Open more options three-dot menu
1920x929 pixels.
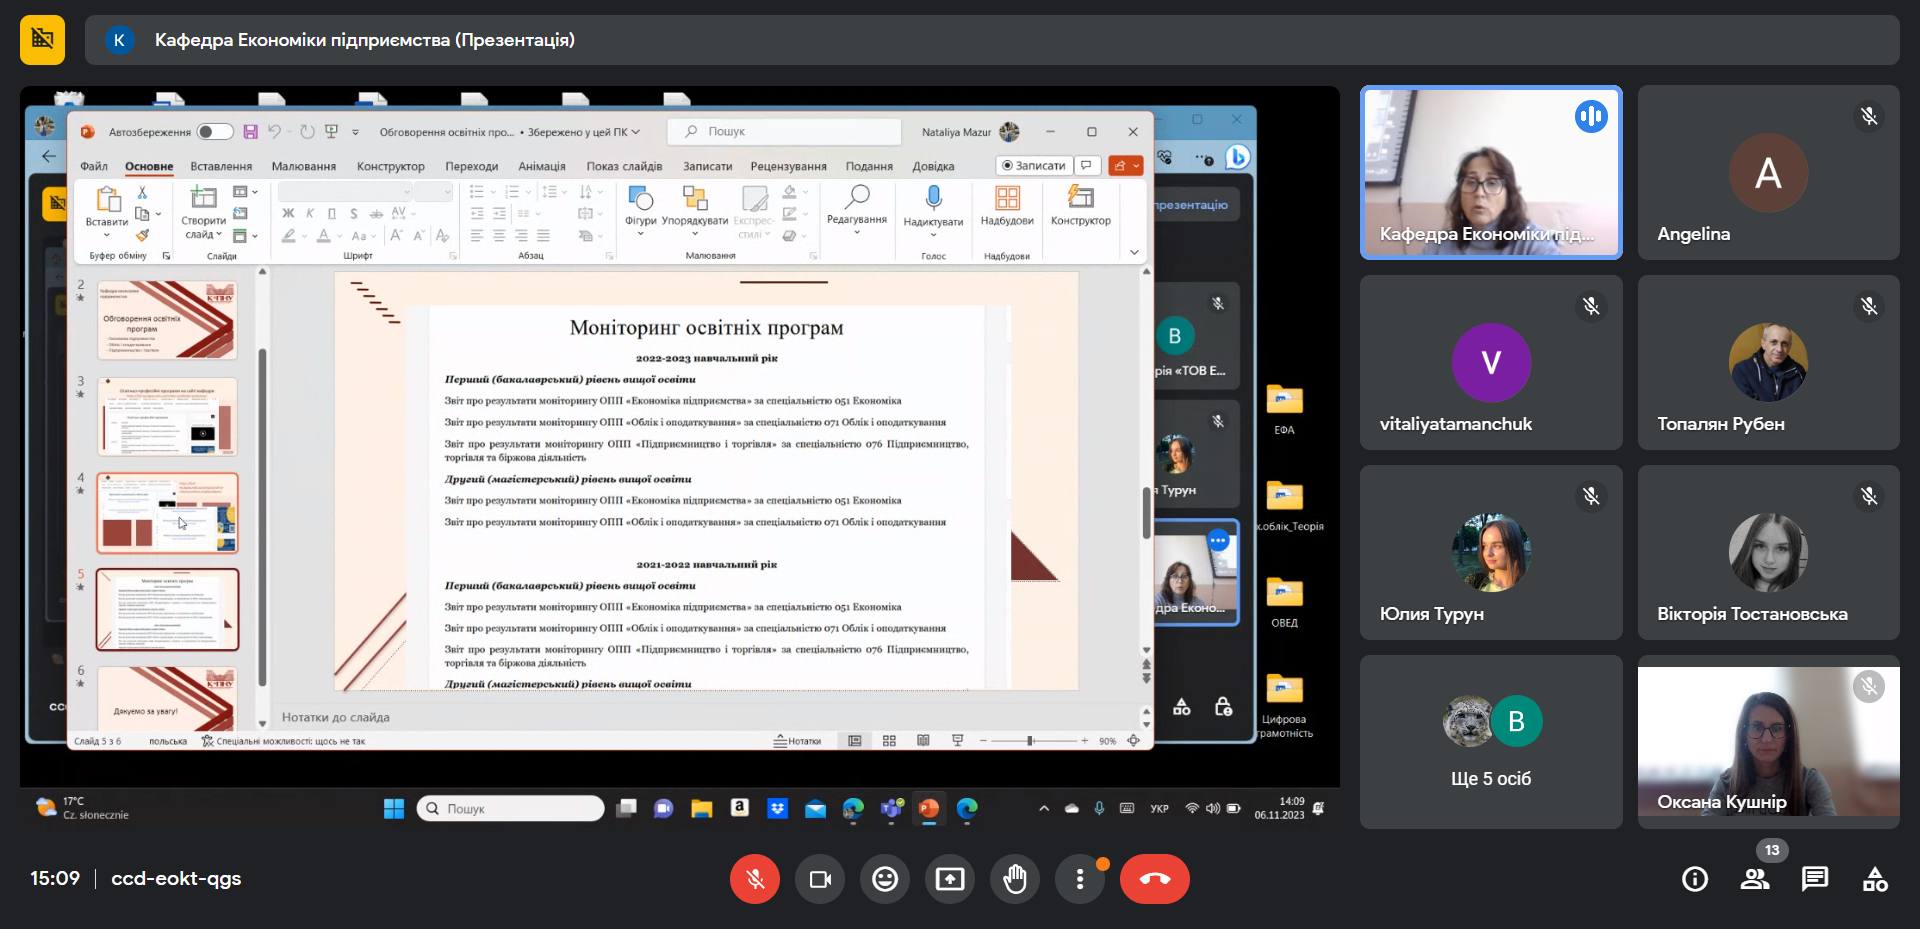pyautogui.click(x=1080, y=879)
